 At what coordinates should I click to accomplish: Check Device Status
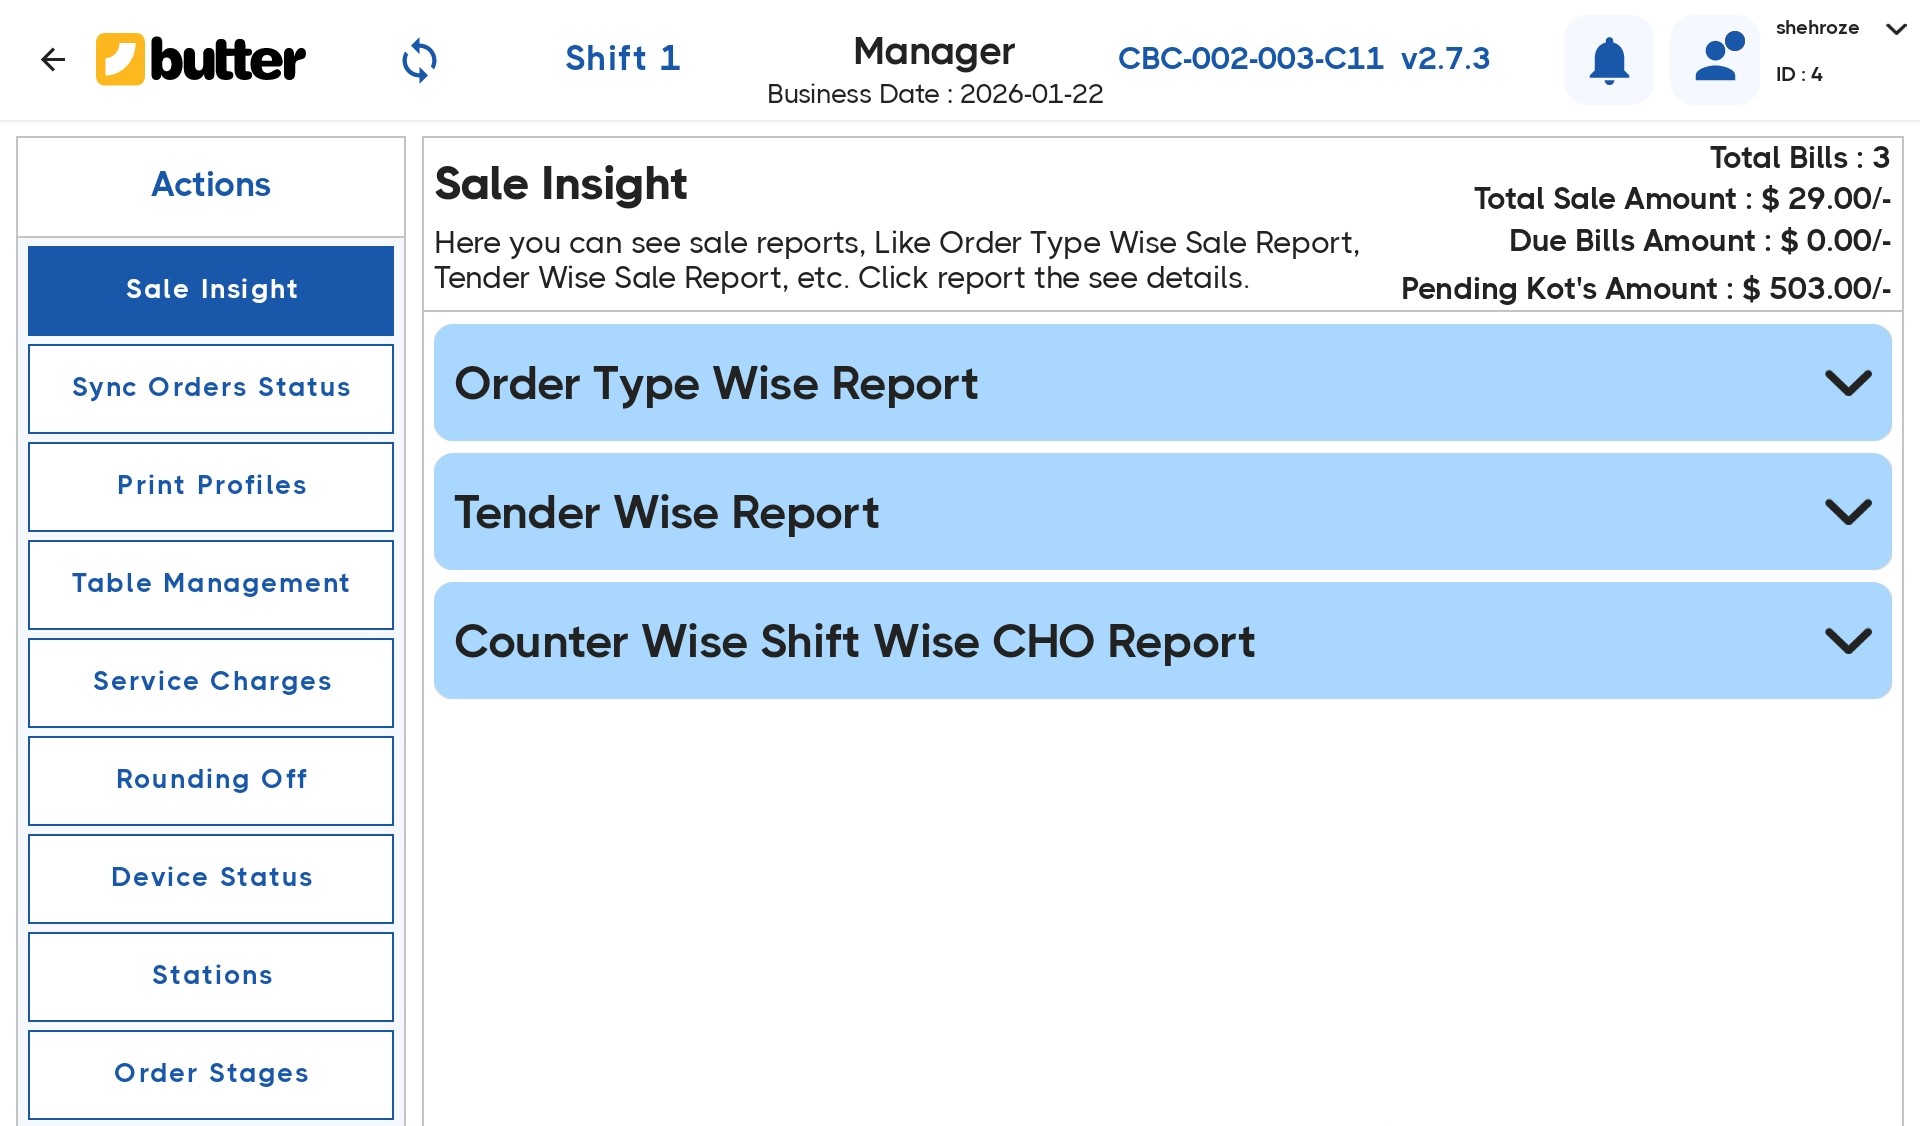tap(211, 878)
